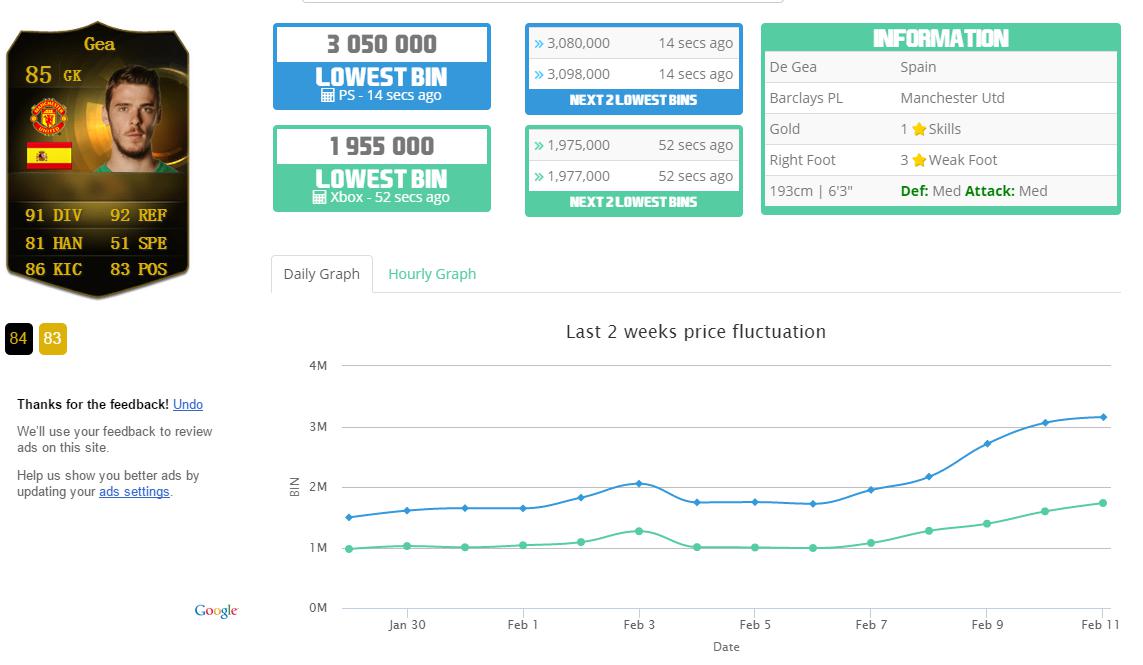
Task: Click the Google logo below the ad feedback
Action: (x=216, y=610)
